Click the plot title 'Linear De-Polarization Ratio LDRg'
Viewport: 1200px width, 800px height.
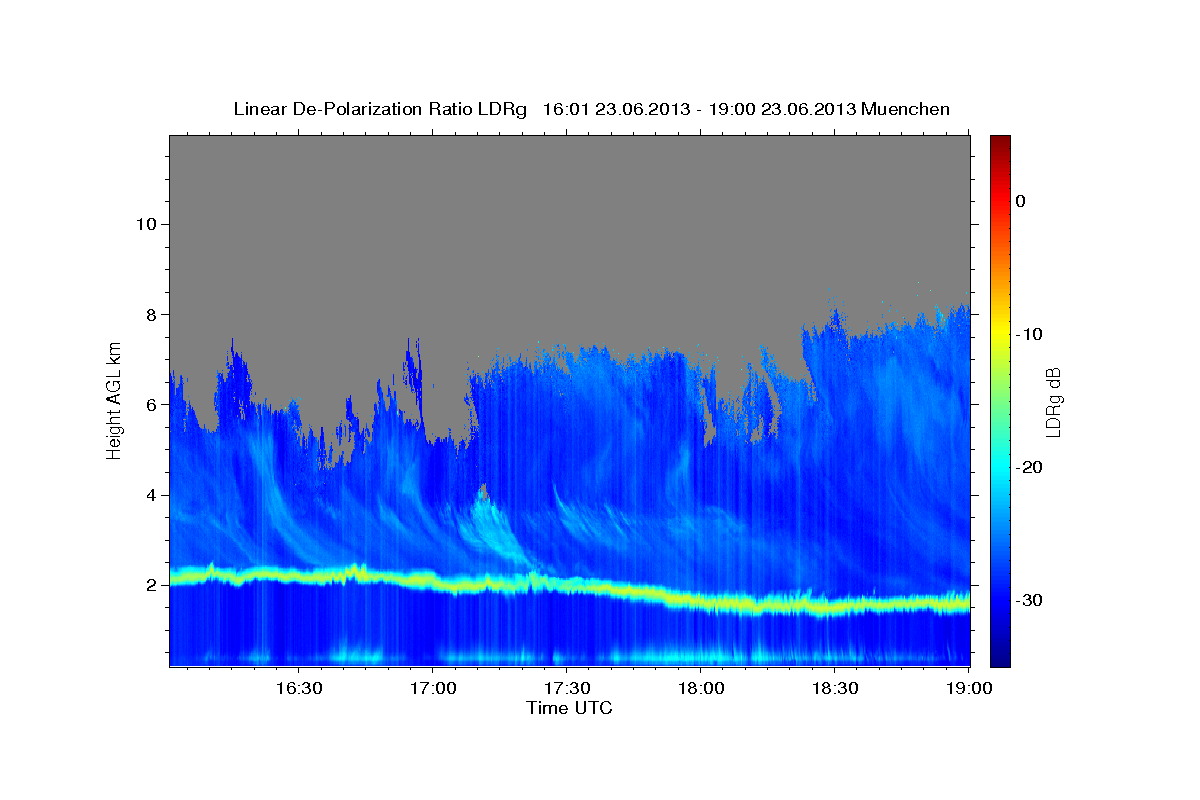pos(379,109)
